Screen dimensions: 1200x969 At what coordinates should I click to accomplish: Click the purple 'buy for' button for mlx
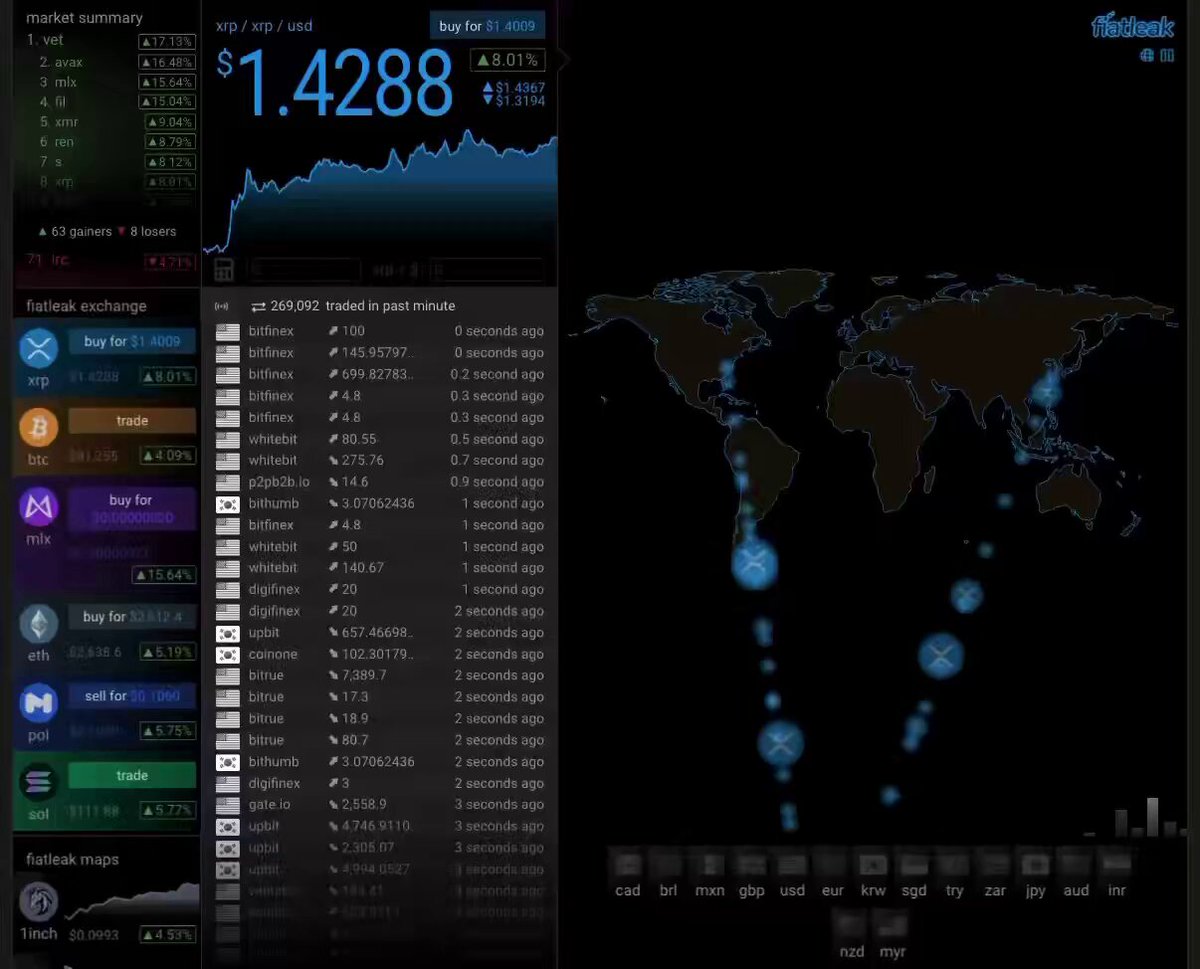[x=131, y=508]
